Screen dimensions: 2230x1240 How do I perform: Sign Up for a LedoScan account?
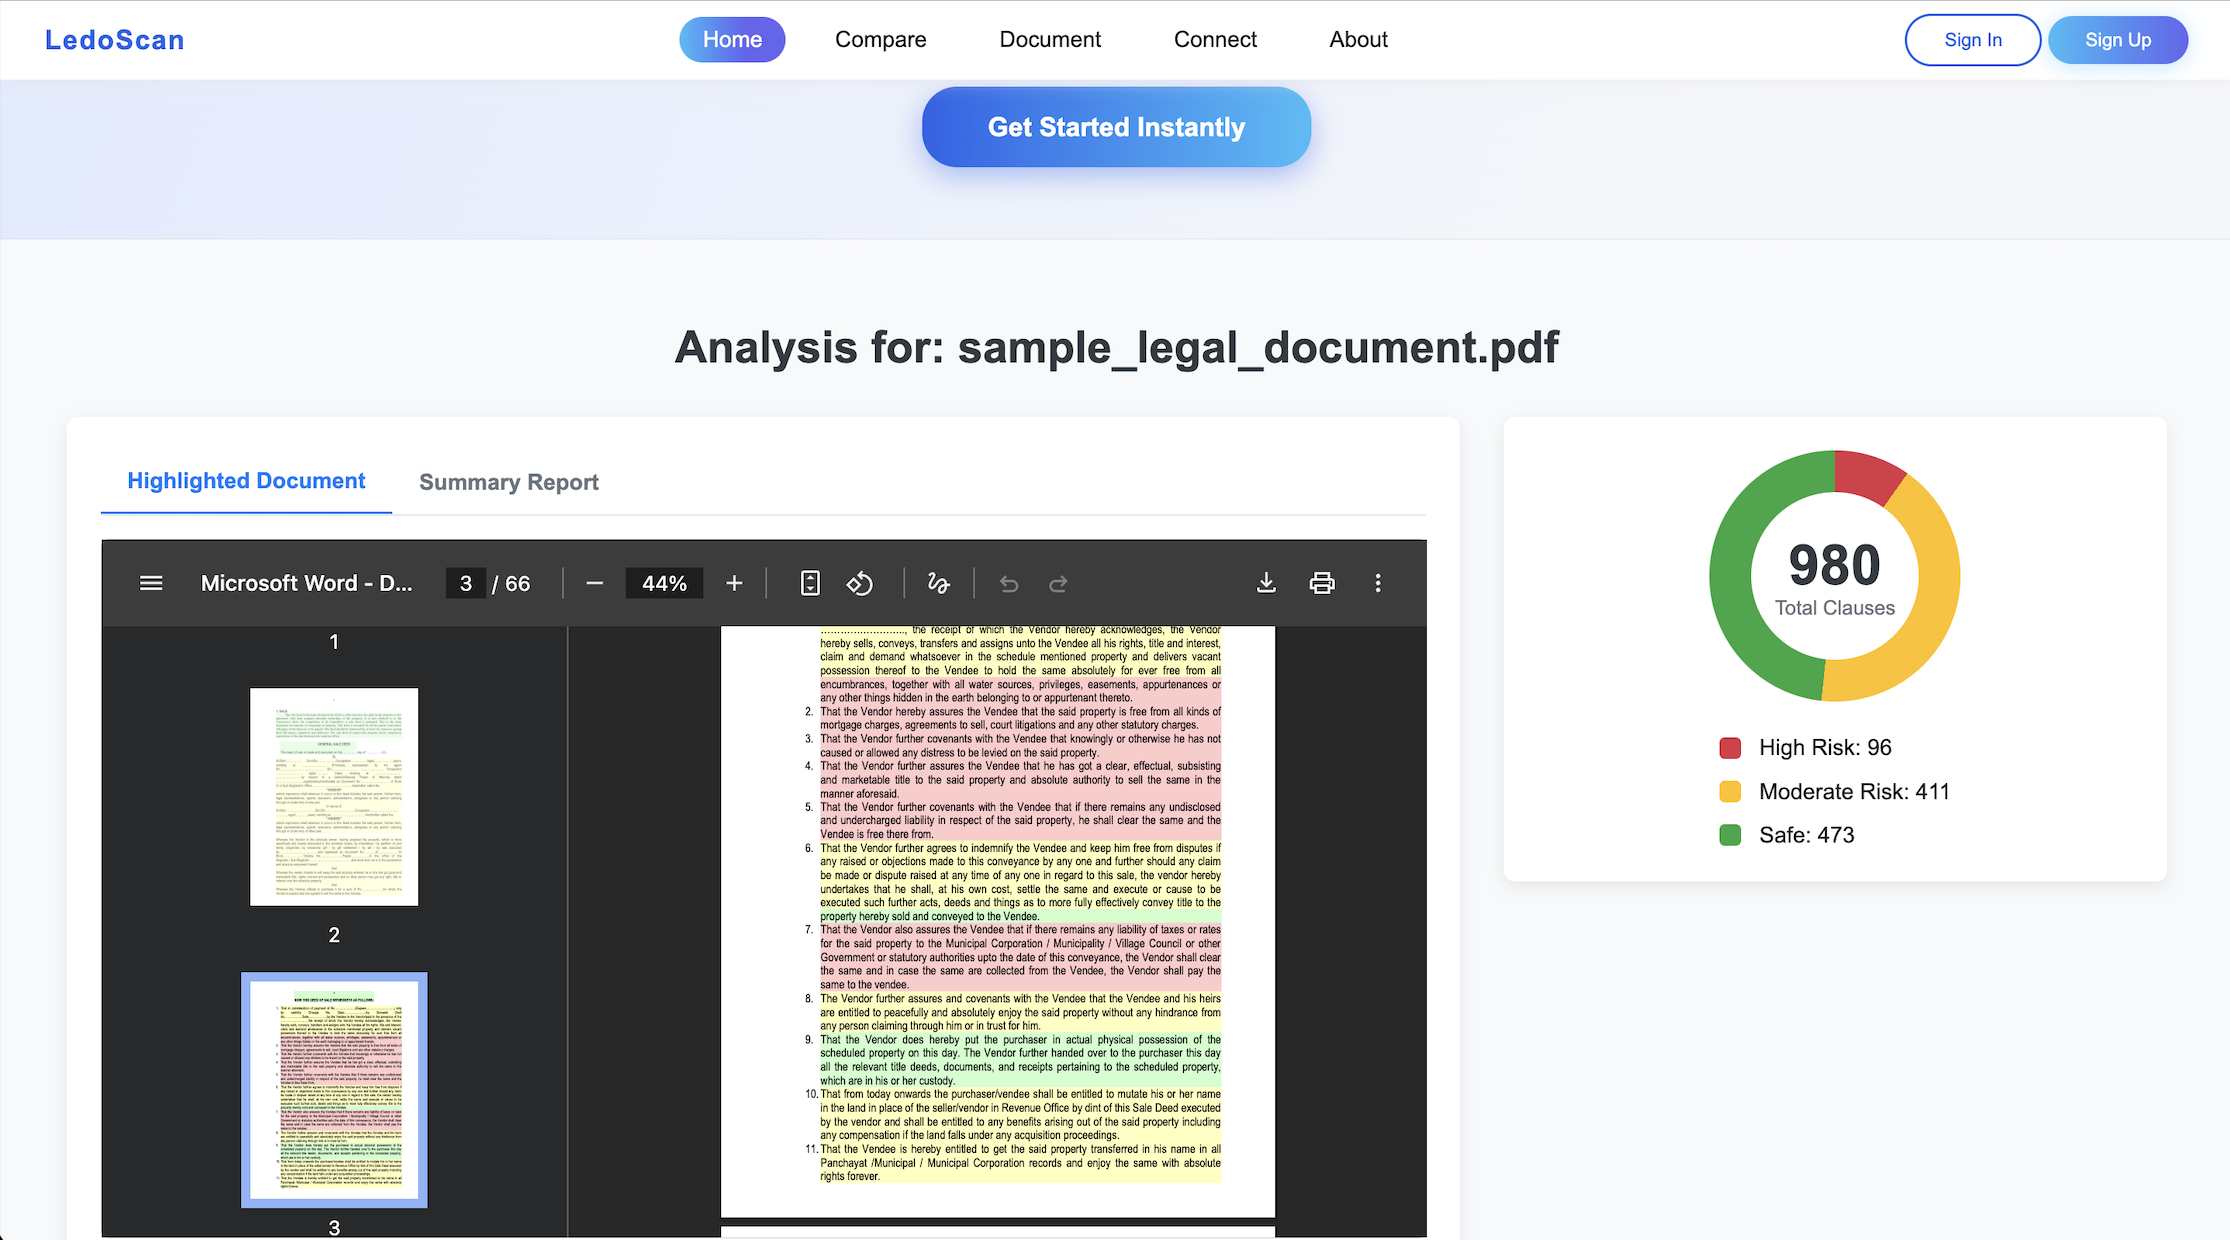tap(2118, 40)
